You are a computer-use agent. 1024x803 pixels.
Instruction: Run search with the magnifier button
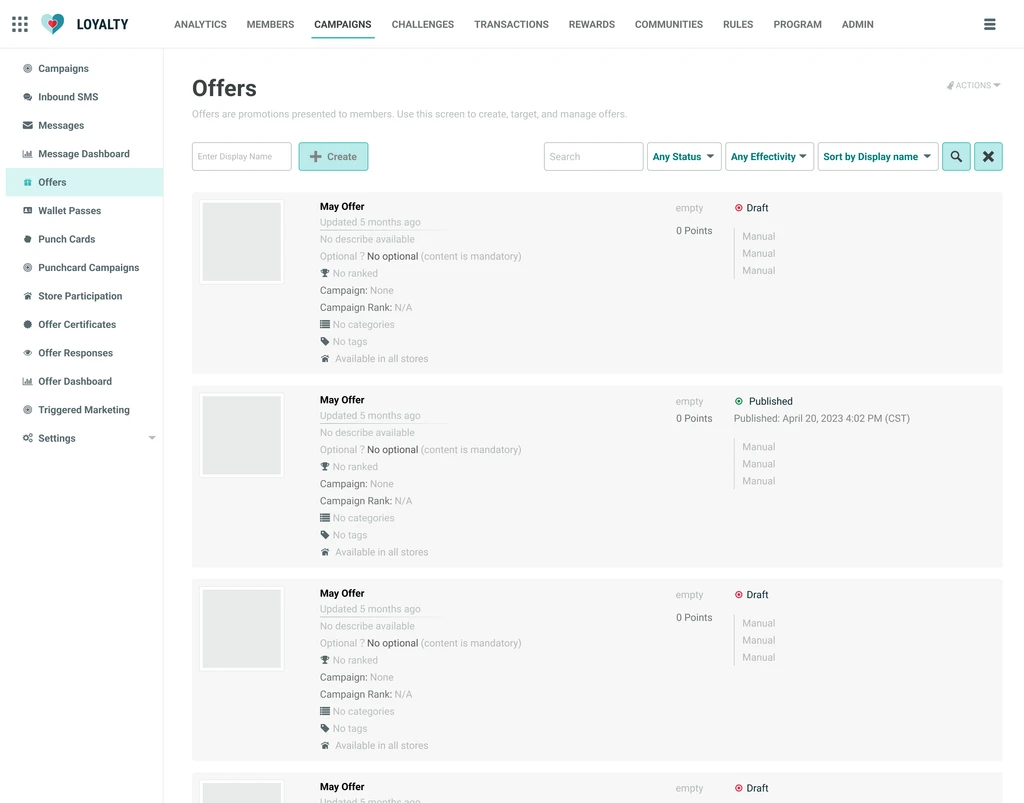tap(956, 157)
